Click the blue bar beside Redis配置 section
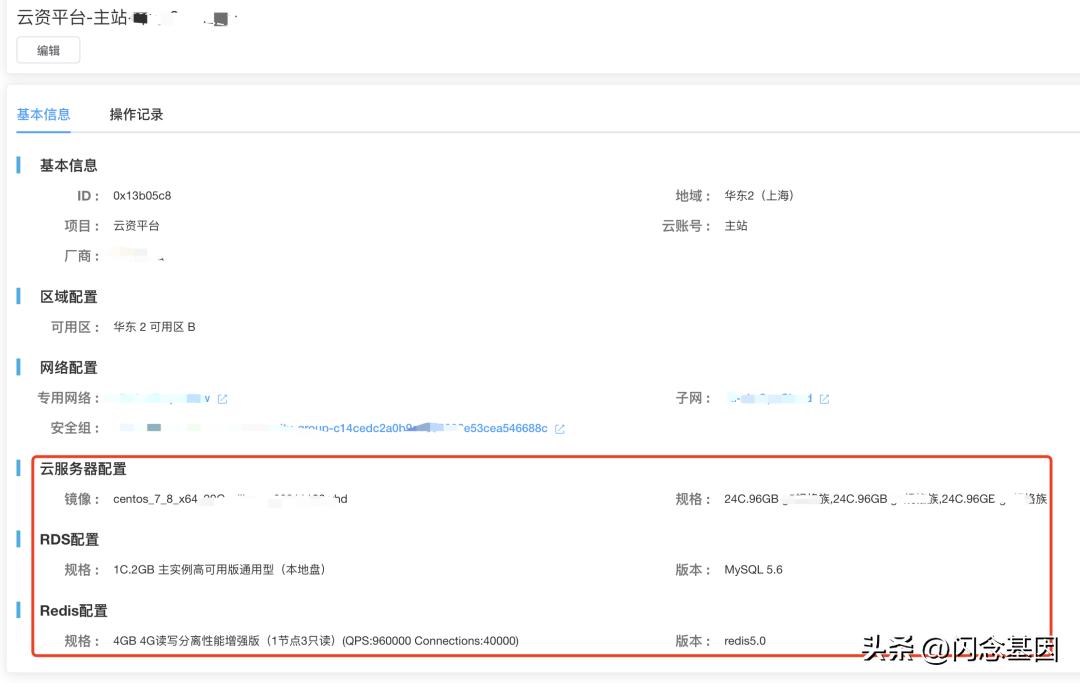 [x=18, y=610]
